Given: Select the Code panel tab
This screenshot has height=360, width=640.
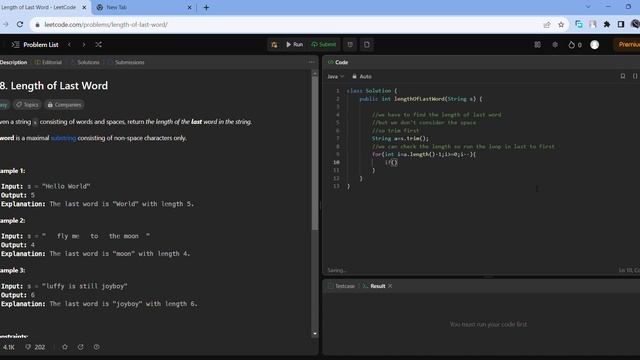Looking at the screenshot, I should coord(338,62).
